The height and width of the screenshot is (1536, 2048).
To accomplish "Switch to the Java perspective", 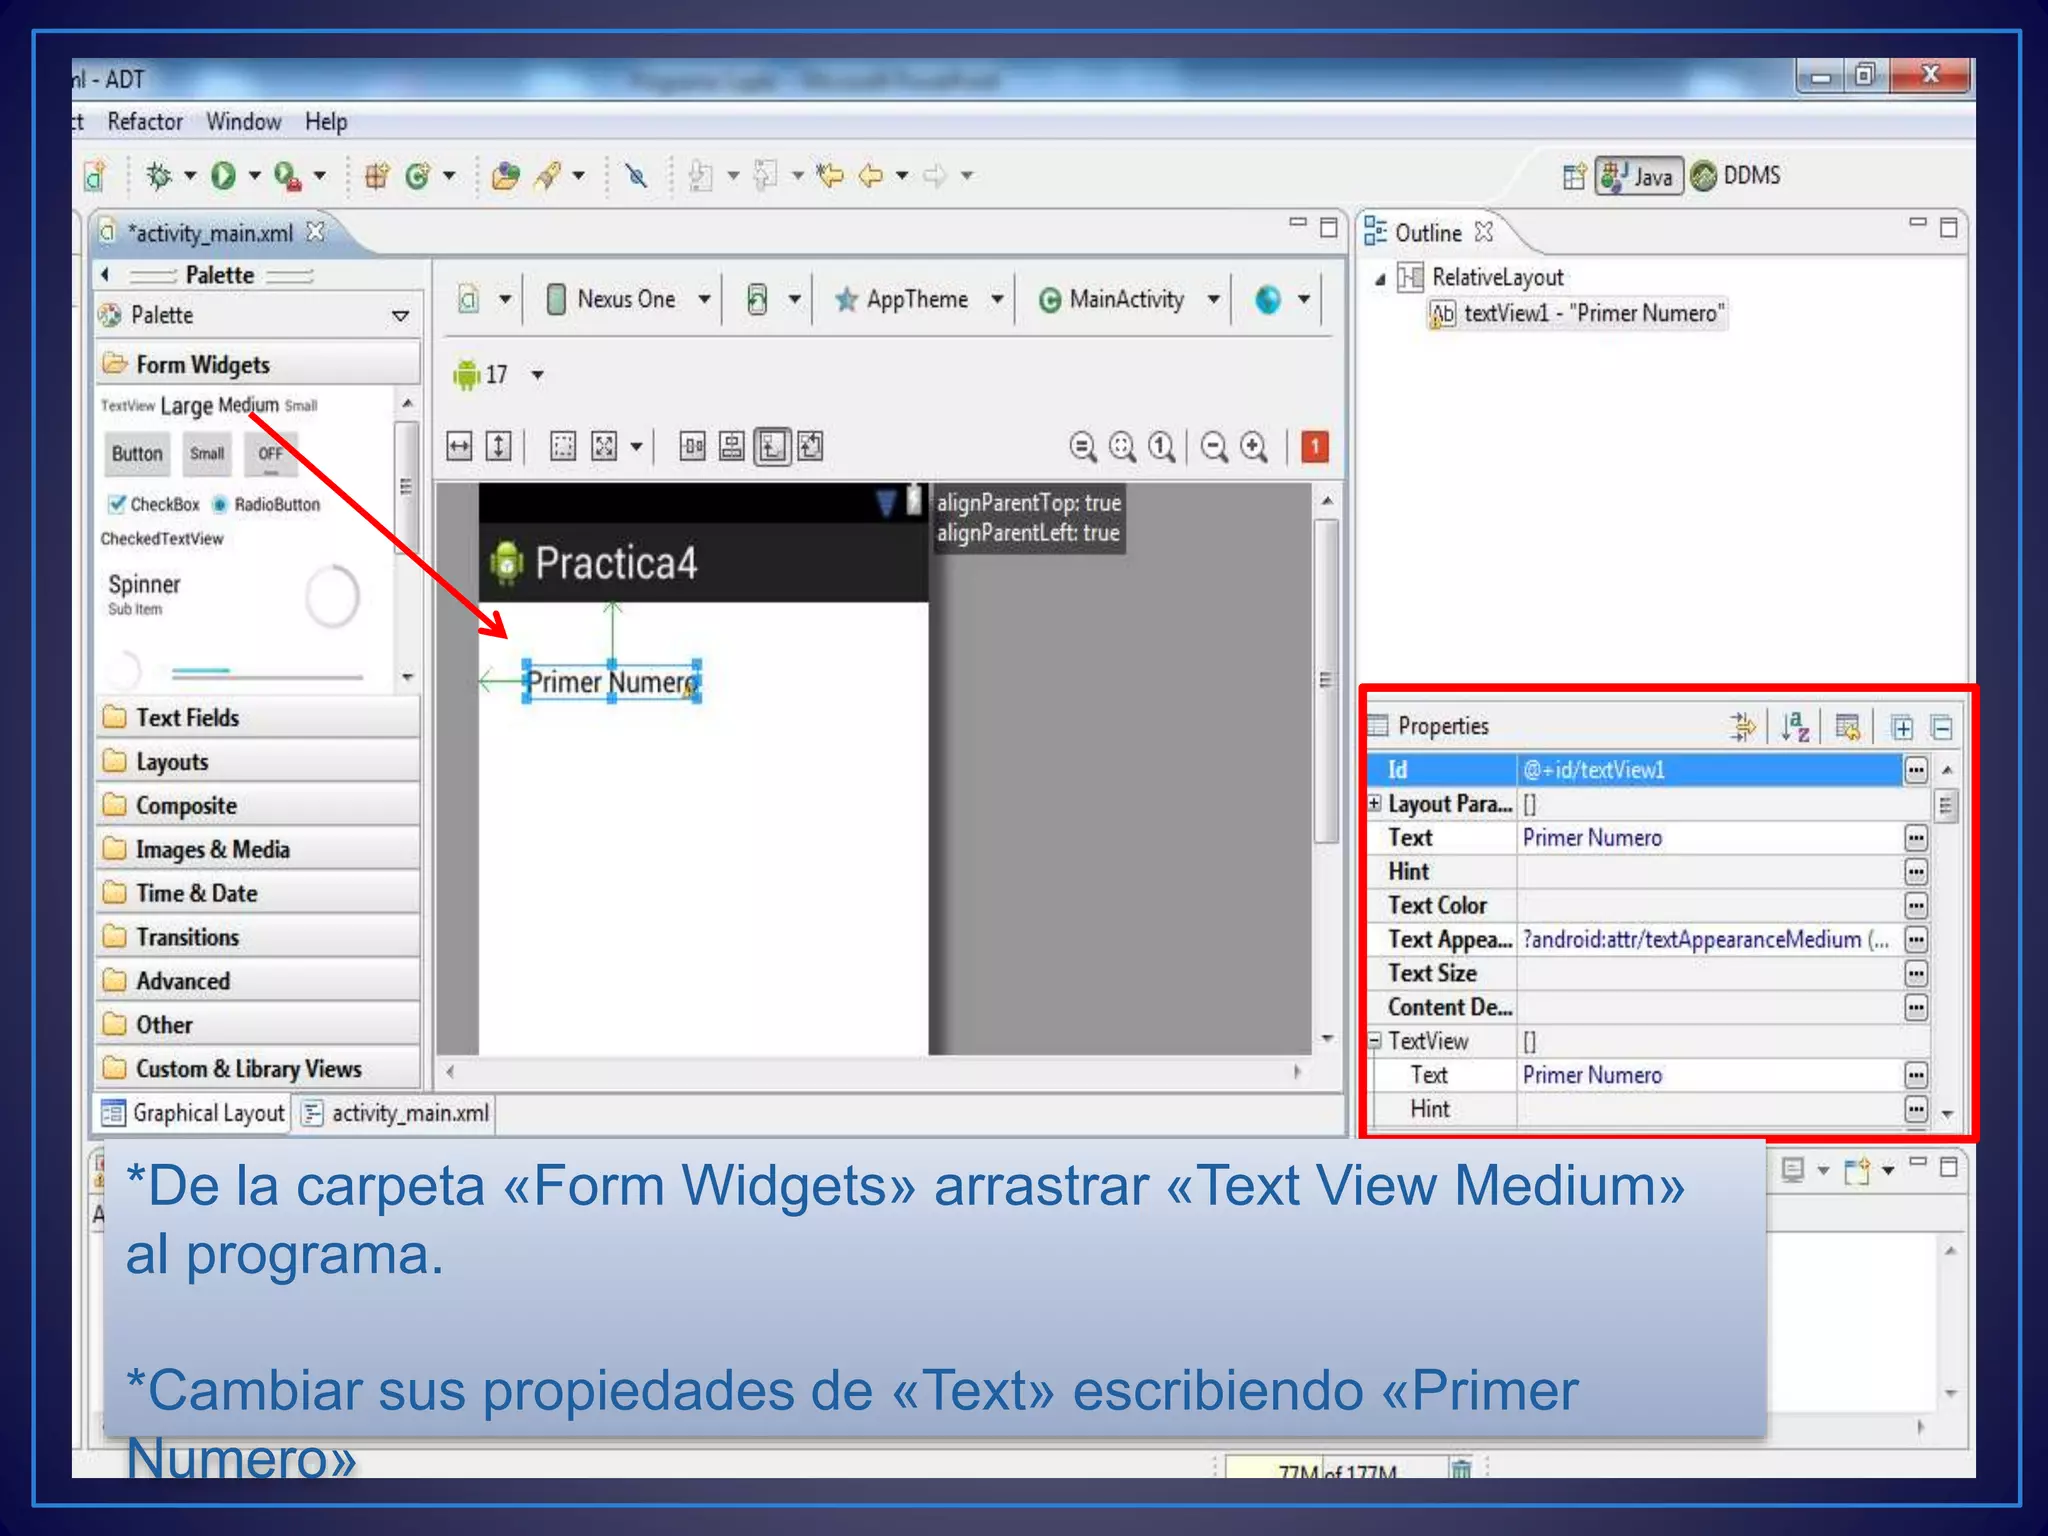I will [x=1639, y=176].
